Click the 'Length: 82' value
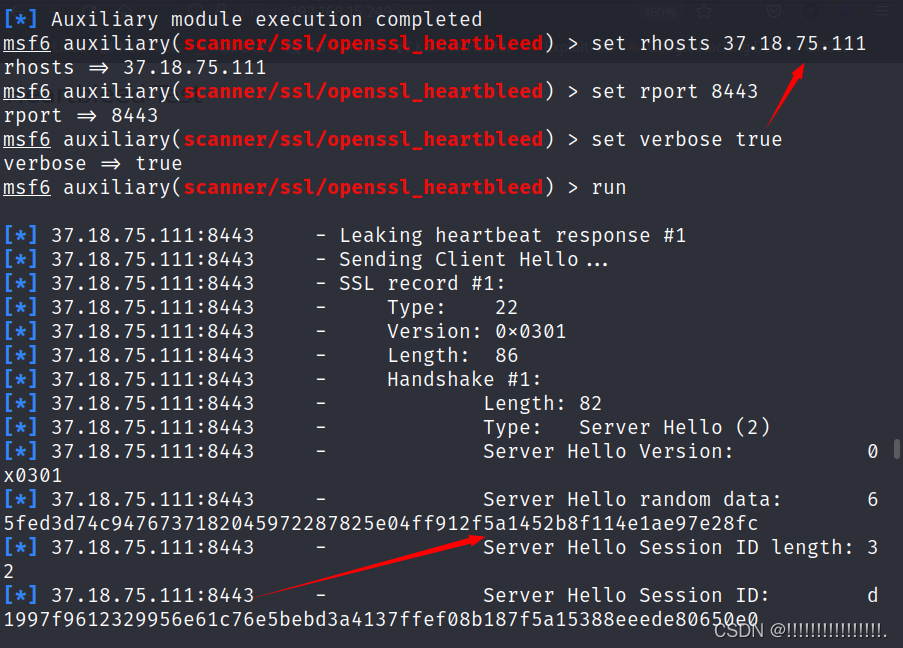Screen dimensions: 903x648 [542, 404]
